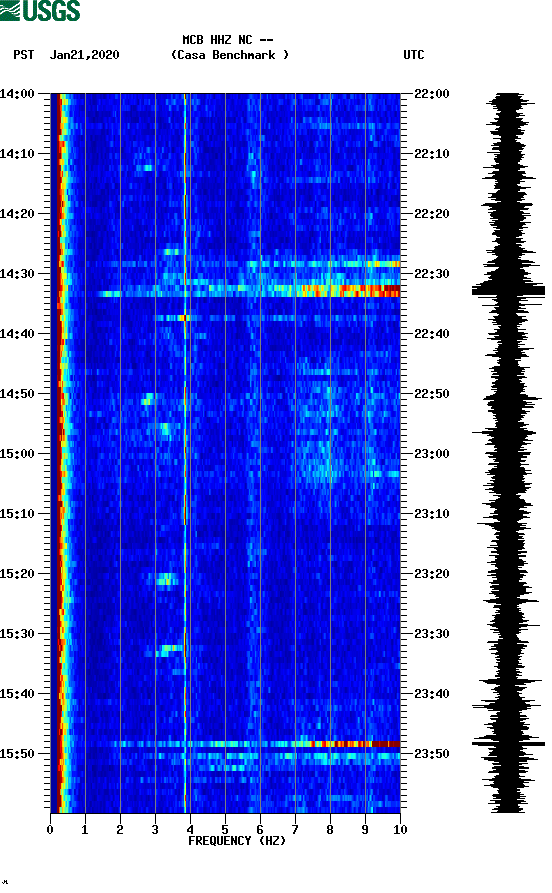
Task: Click the 5 Hz frequency tick label
Action: point(225,829)
